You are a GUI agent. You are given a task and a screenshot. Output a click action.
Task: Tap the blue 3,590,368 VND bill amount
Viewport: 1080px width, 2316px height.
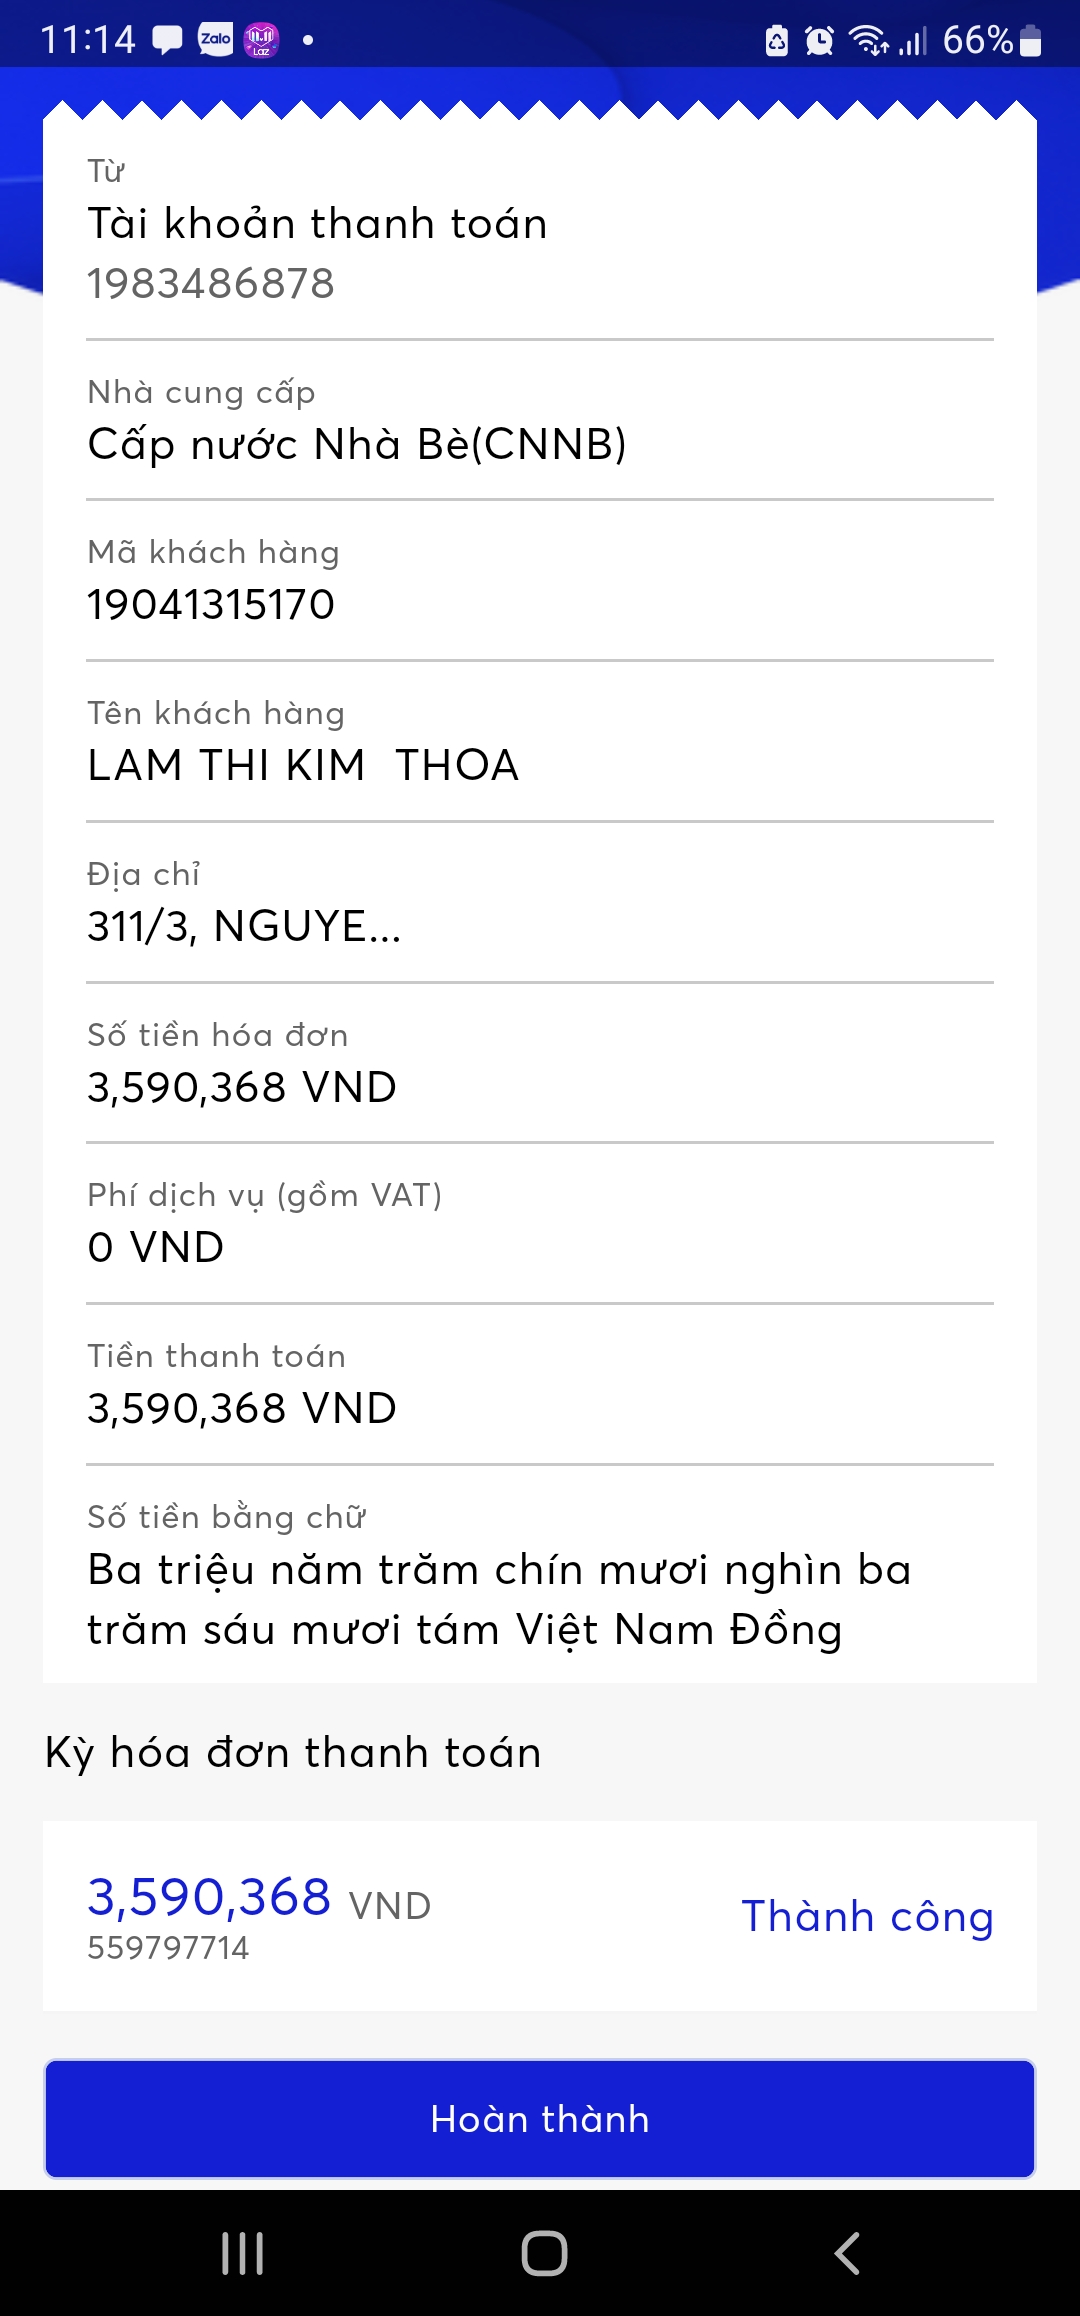point(258,1898)
